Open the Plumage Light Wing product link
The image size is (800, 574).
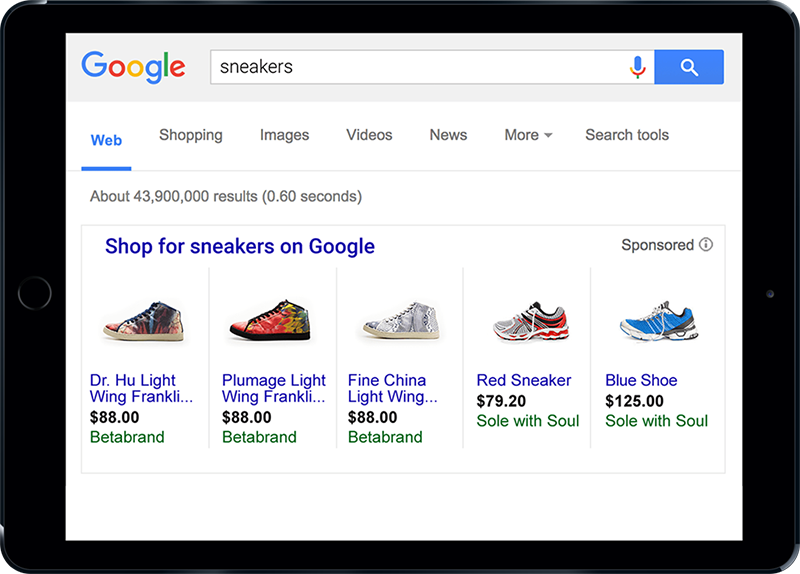pos(273,388)
